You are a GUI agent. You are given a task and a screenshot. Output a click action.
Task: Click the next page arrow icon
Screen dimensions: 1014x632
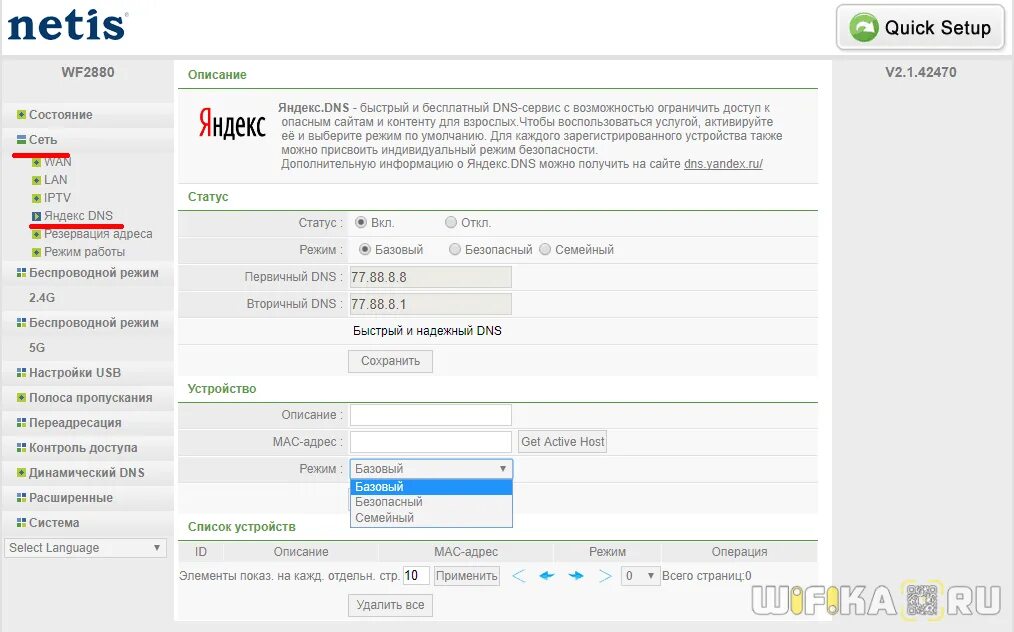(x=576, y=576)
